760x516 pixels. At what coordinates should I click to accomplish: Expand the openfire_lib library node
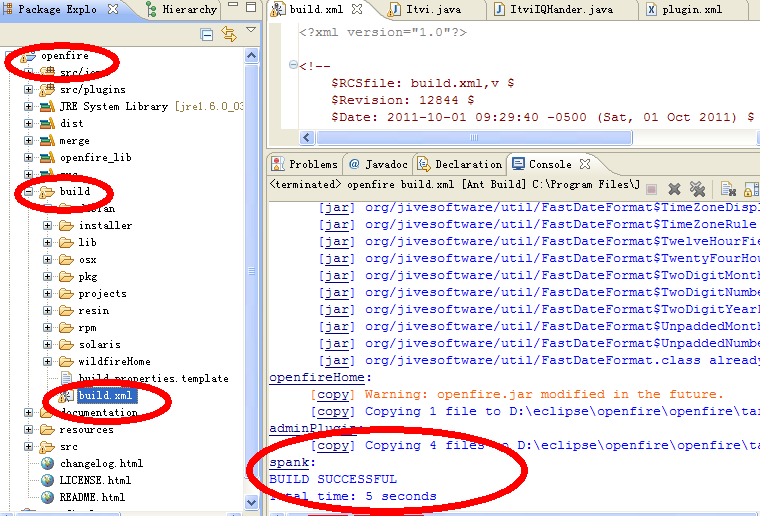point(28,157)
